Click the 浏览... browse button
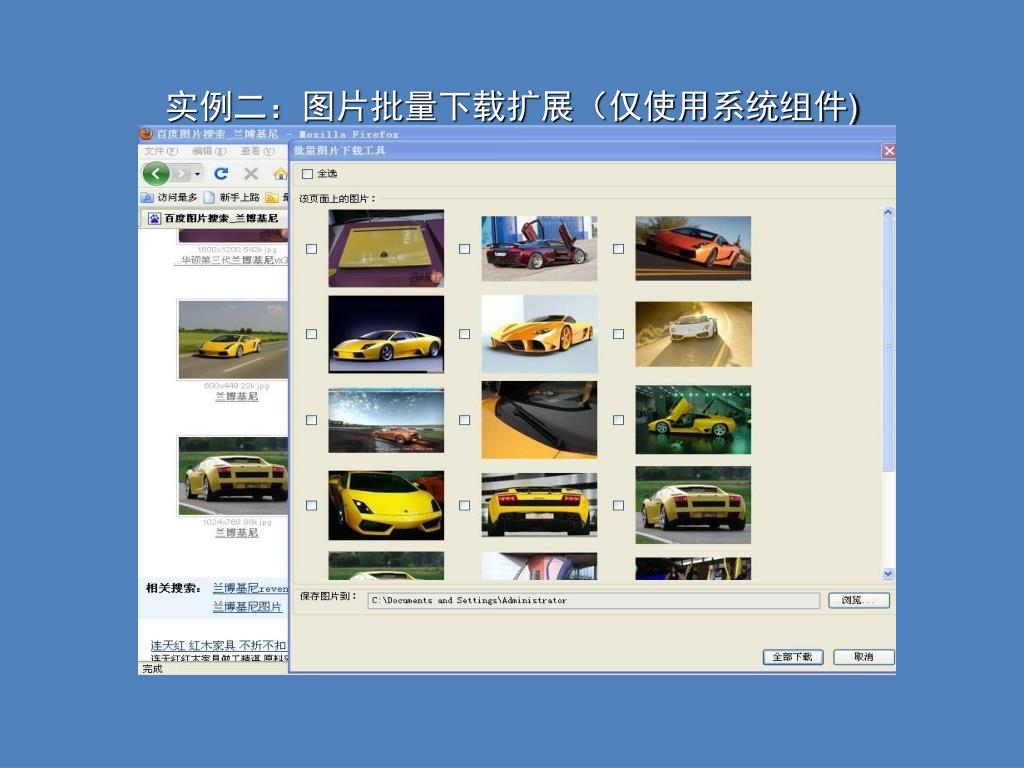 point(859,600)
